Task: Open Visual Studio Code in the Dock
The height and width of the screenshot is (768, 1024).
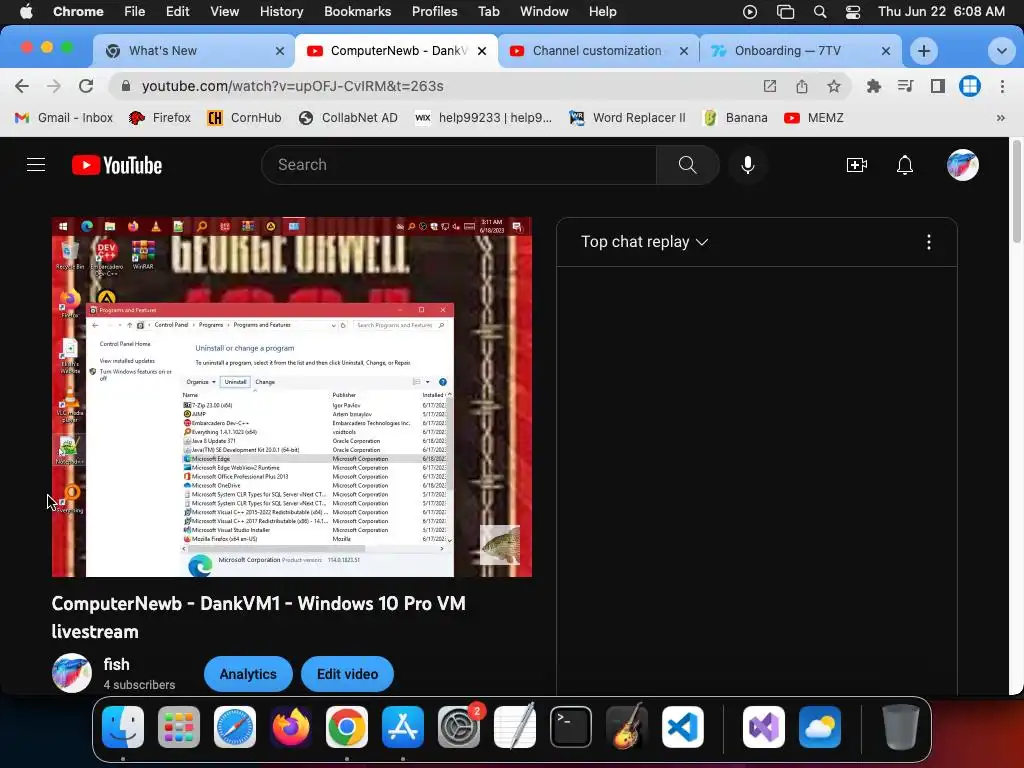Action: [x=682, y=727]
